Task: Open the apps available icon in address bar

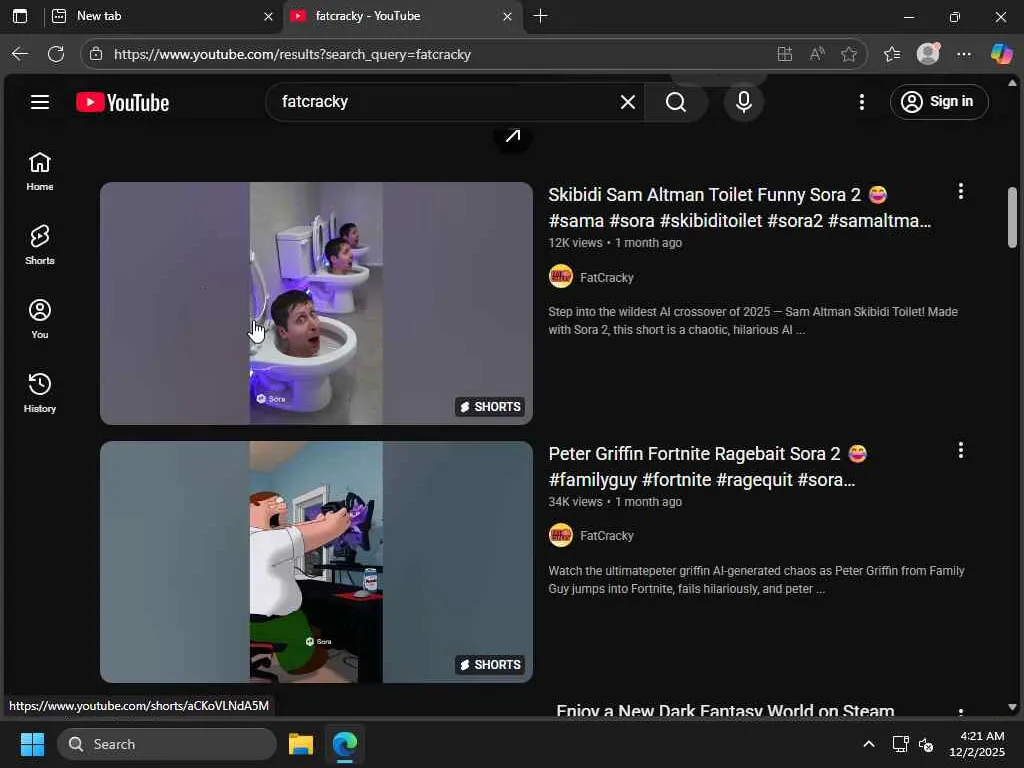Action: click(785, 54)
